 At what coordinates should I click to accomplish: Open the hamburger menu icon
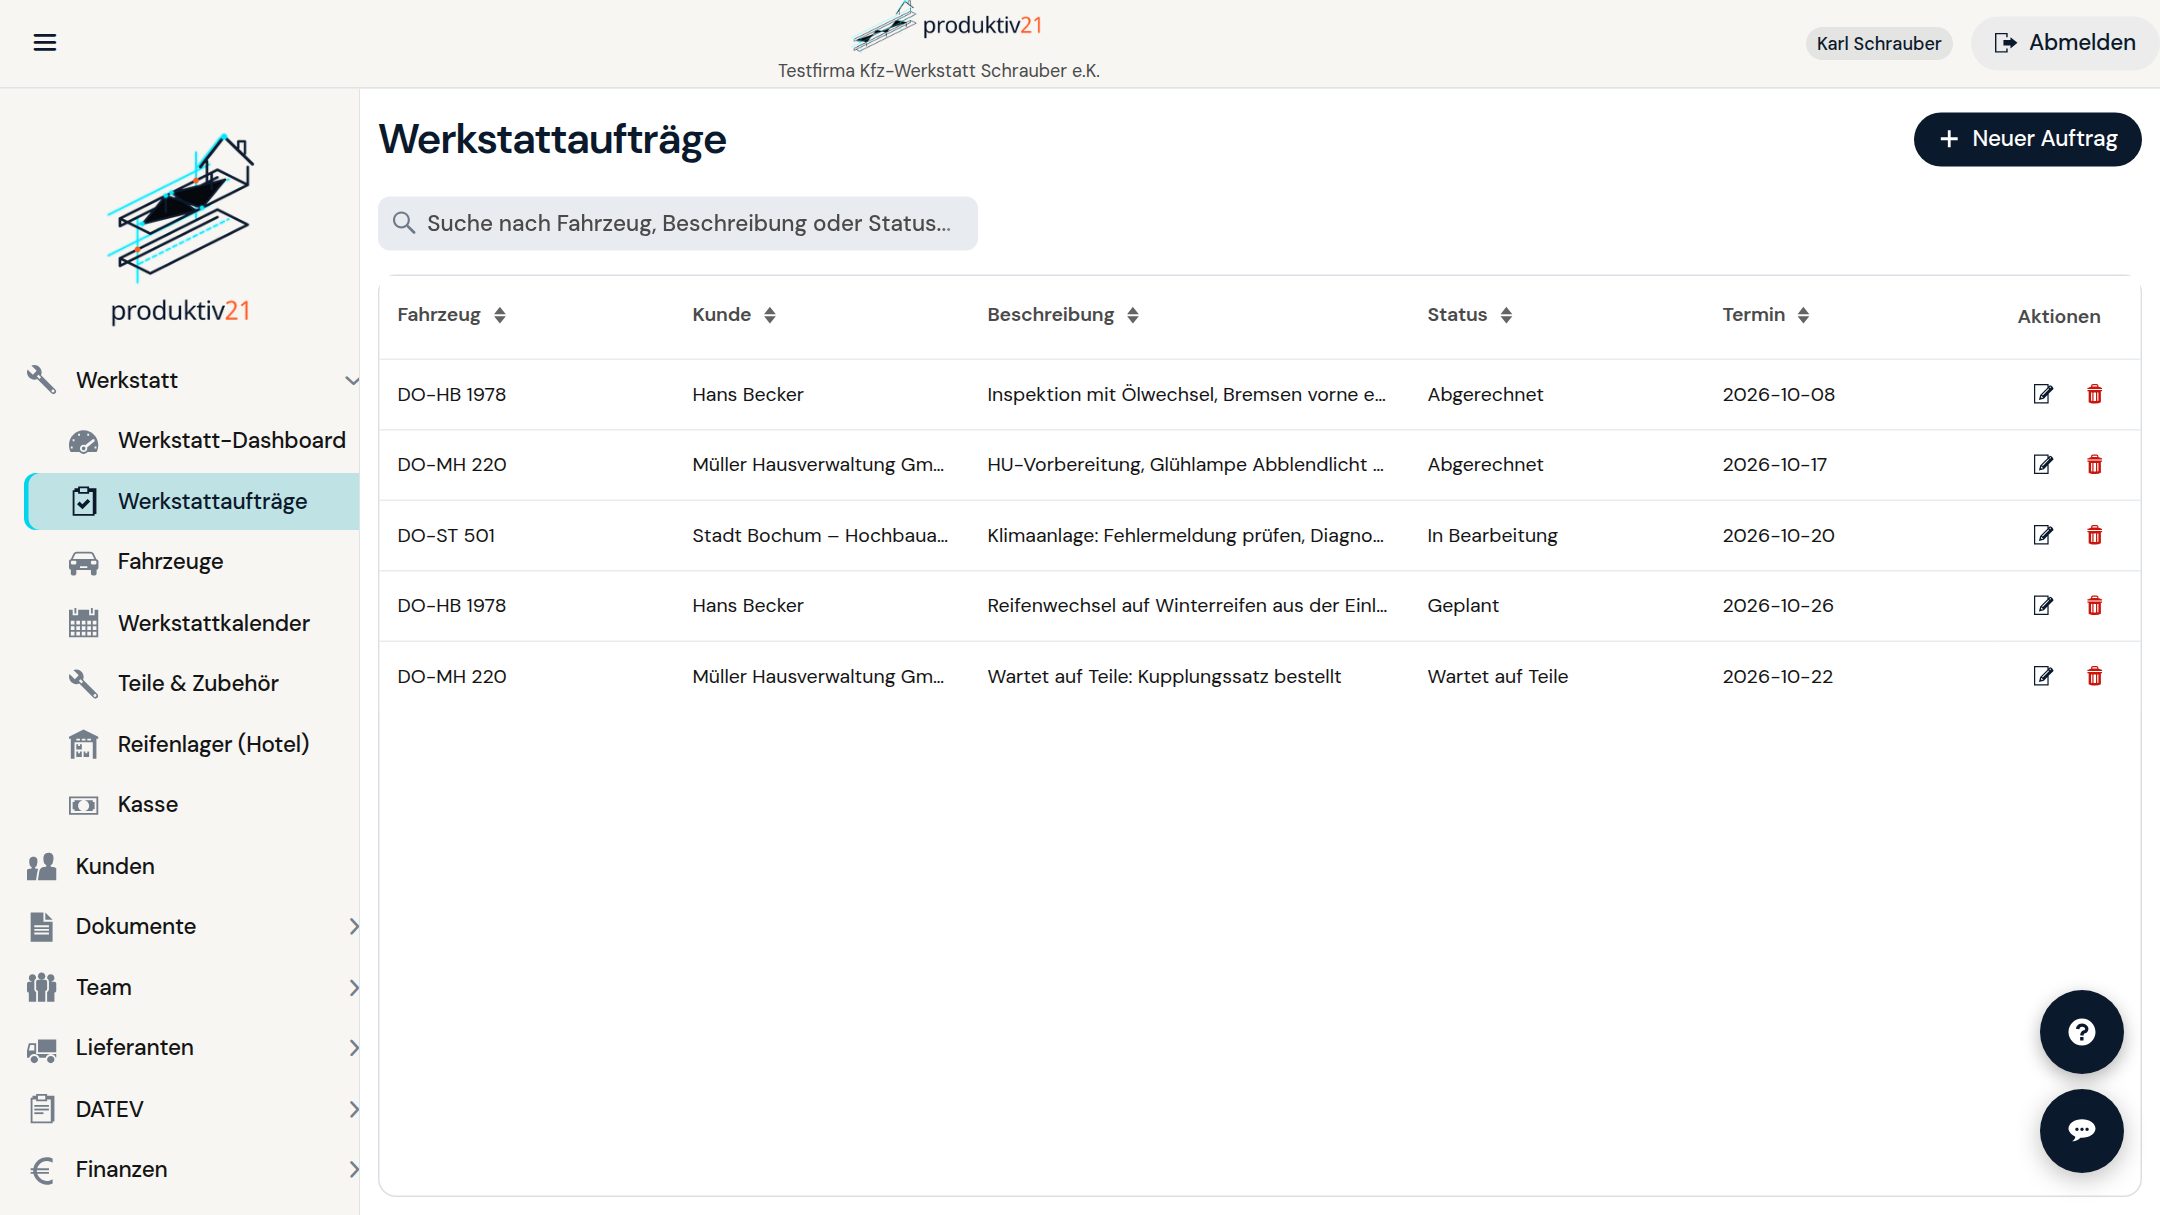point(44,42)
